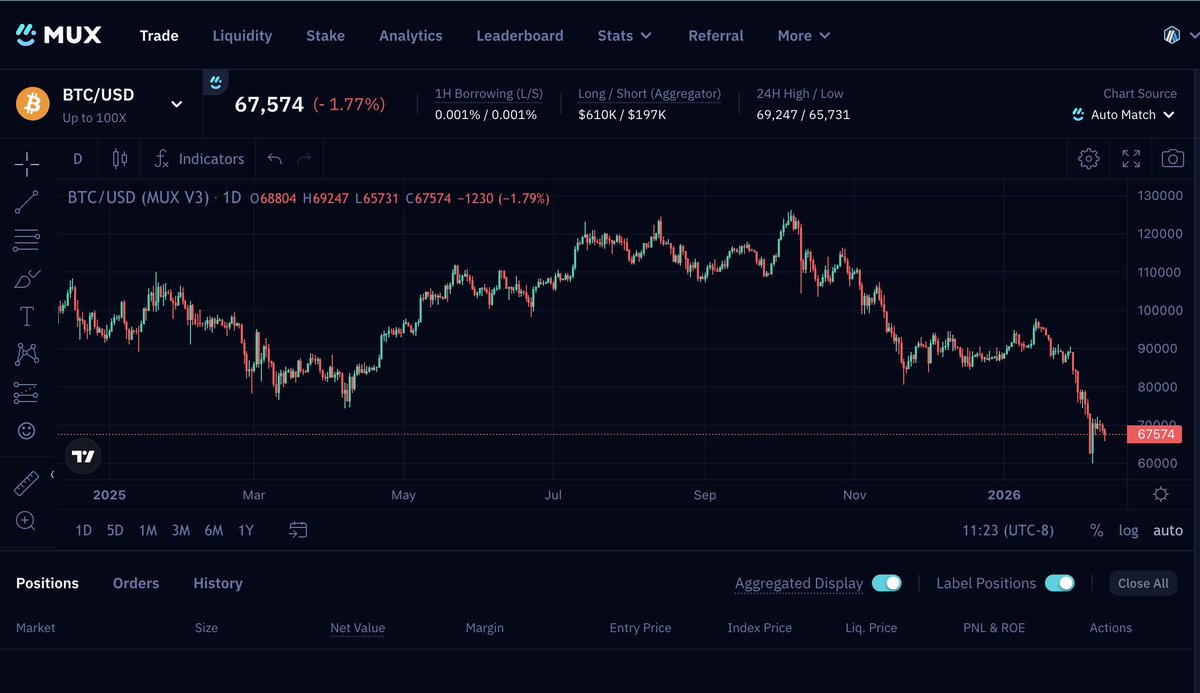
Task: Collapse the drawing toolbar arrow
Action: pos(52,475)
